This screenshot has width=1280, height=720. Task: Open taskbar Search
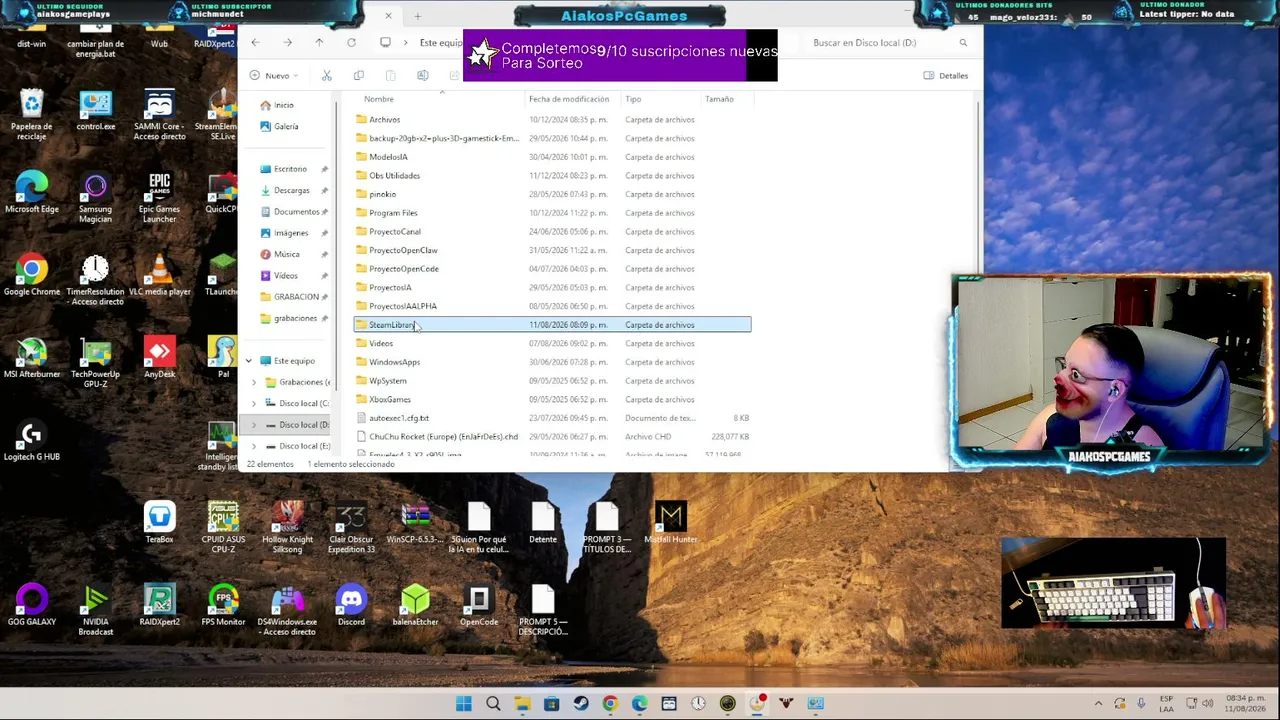click(493, 704)
